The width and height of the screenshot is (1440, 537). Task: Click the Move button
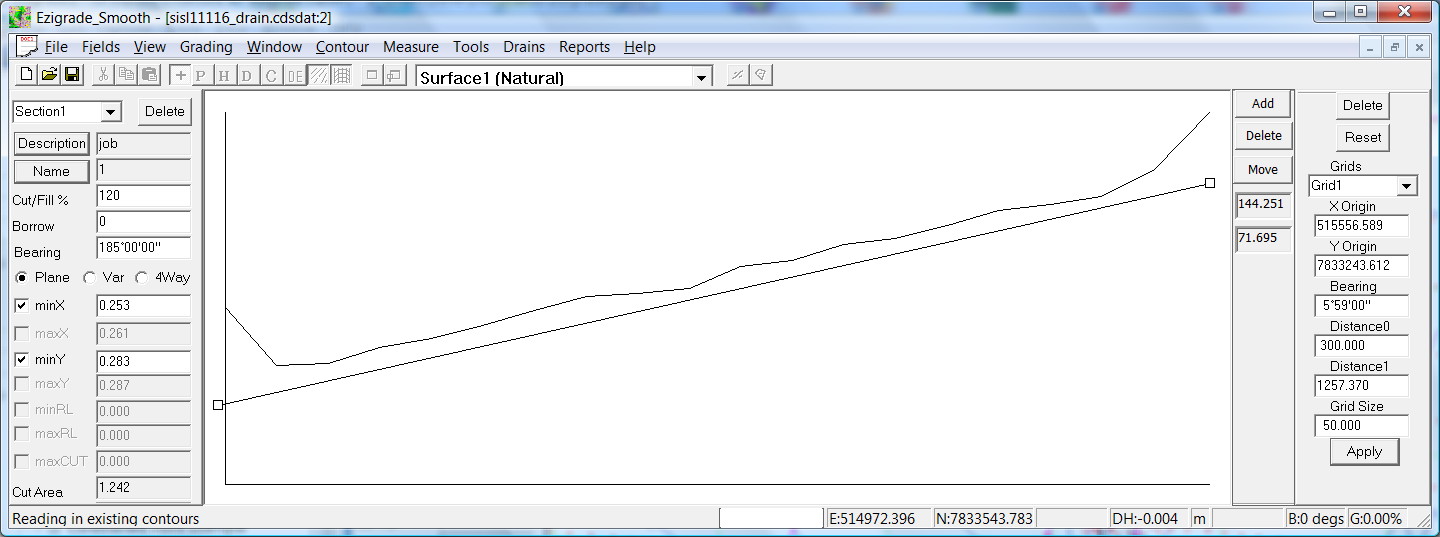[x=1263, y=169]
